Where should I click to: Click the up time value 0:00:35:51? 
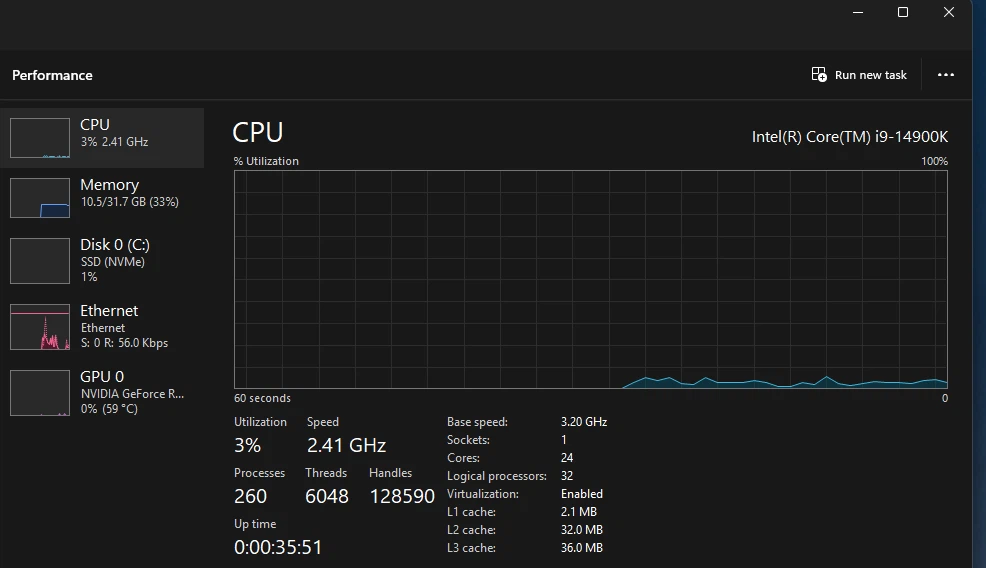pyautogui.click(x=278, y=547)
